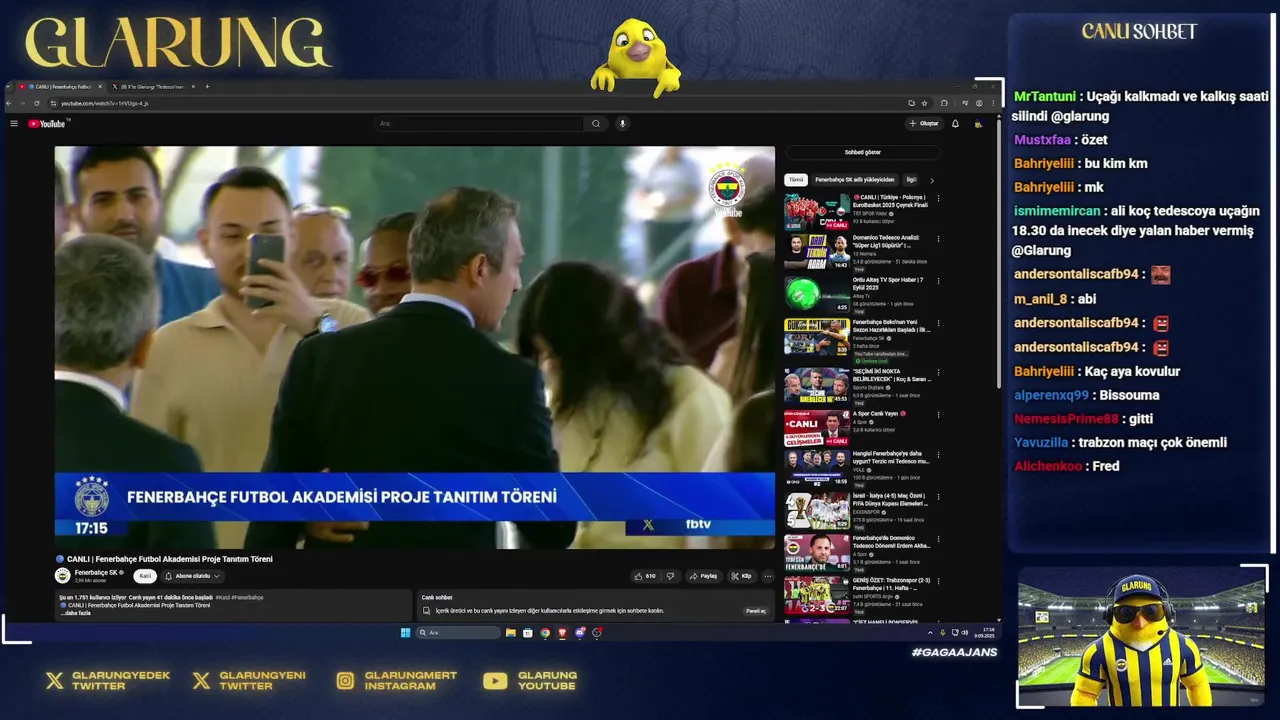The width and height of the screenshot is (1280, 720).
Task: Open Ordu Altaş TV Spor Haber thumbnail
Action: (x=817, y=294)
